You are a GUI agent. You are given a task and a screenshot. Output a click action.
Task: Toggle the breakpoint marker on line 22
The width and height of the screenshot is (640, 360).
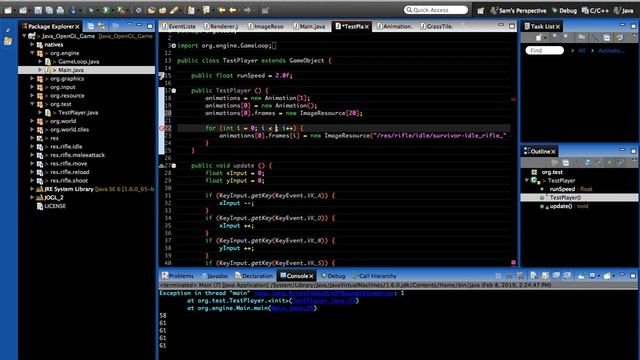[162, 128]
